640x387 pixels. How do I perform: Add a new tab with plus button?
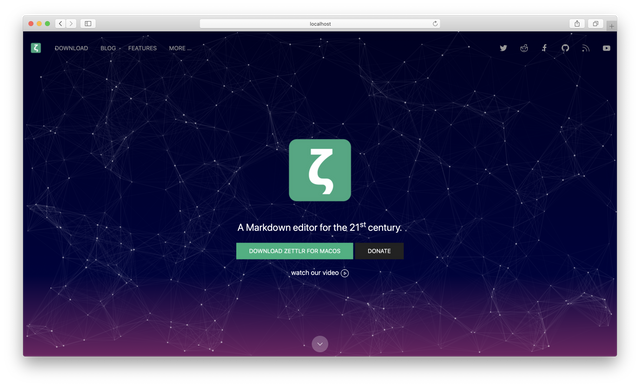tap(611, 25)
